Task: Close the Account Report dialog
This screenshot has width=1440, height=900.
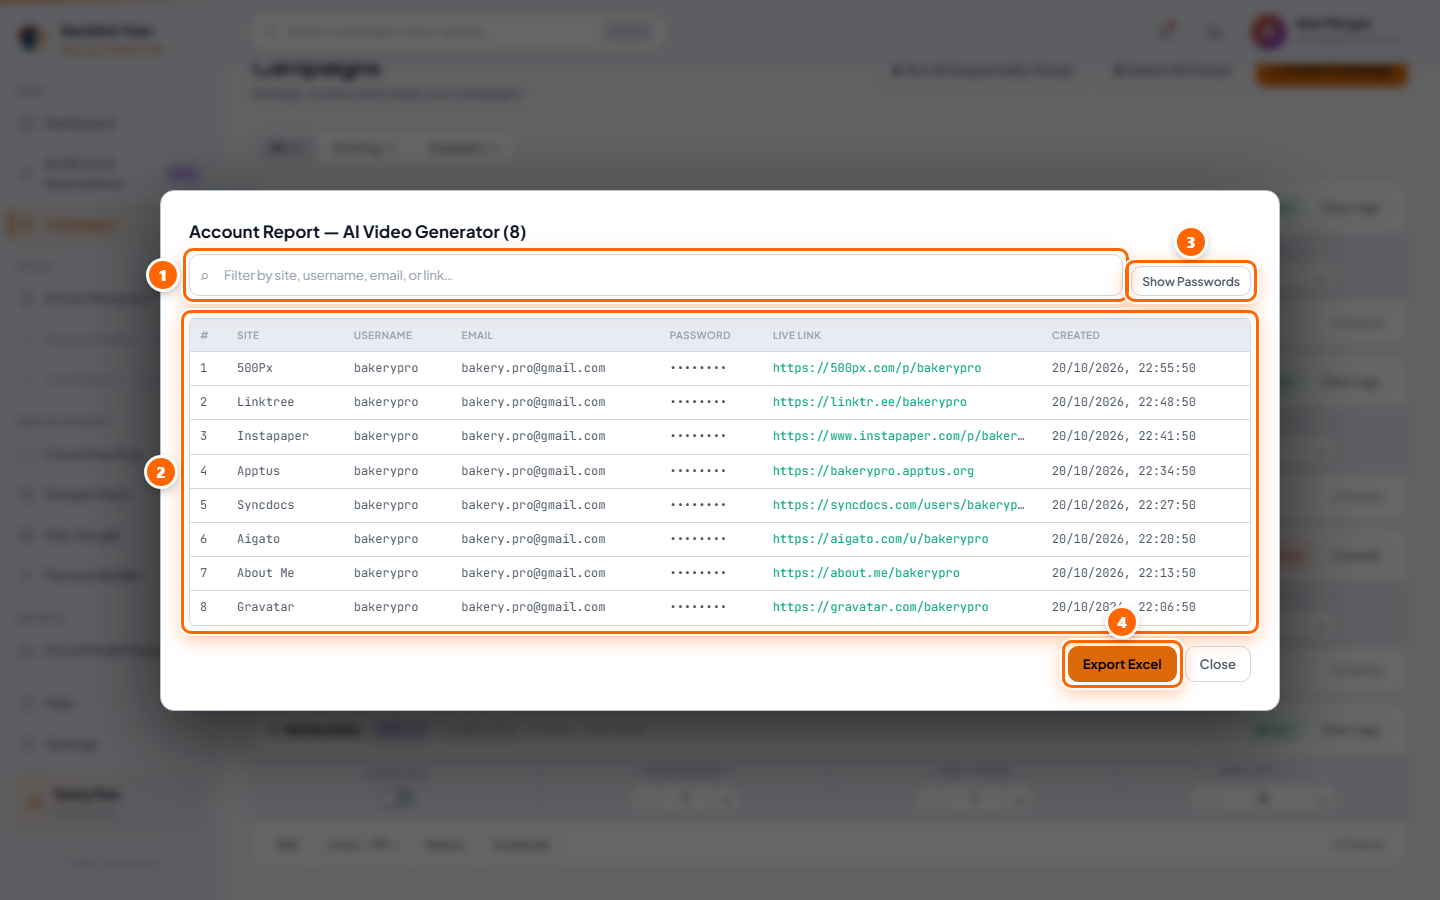Action: pyautogui.click(x=1217, y=664)
